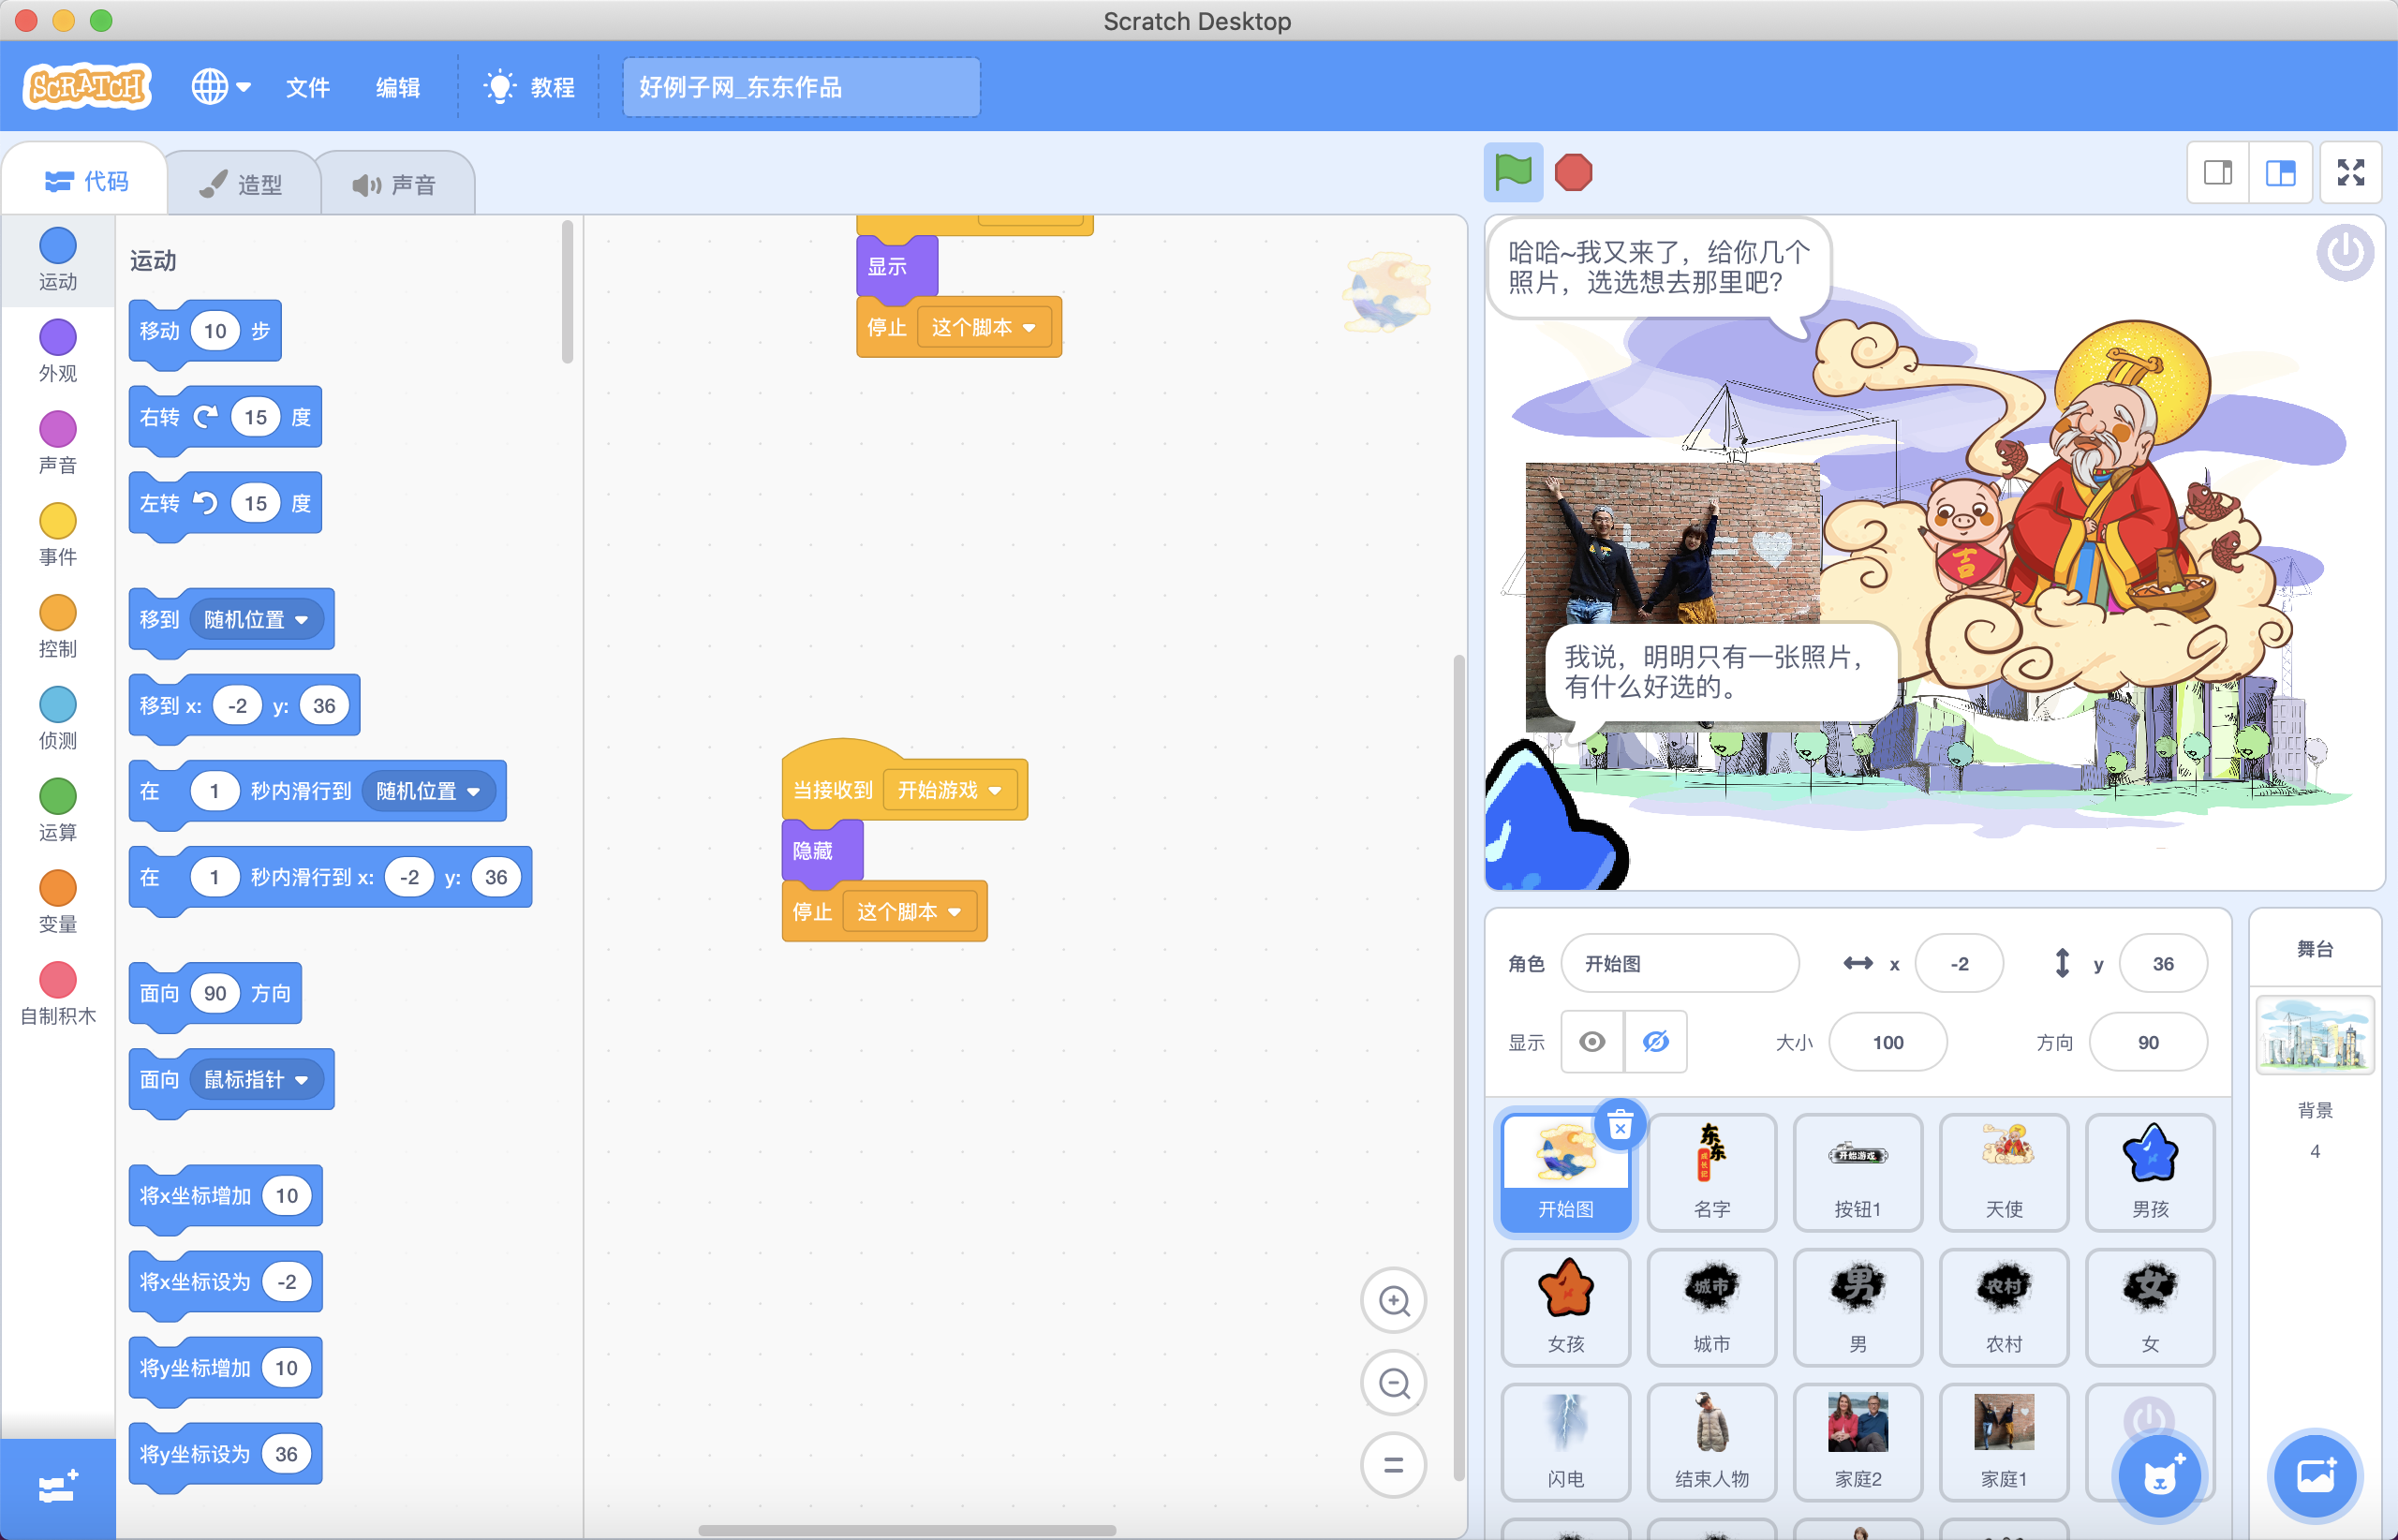The width and height of the screenshot is (2398, 1540).
Task: Select the 代码 tab
Action: [86, 181]
